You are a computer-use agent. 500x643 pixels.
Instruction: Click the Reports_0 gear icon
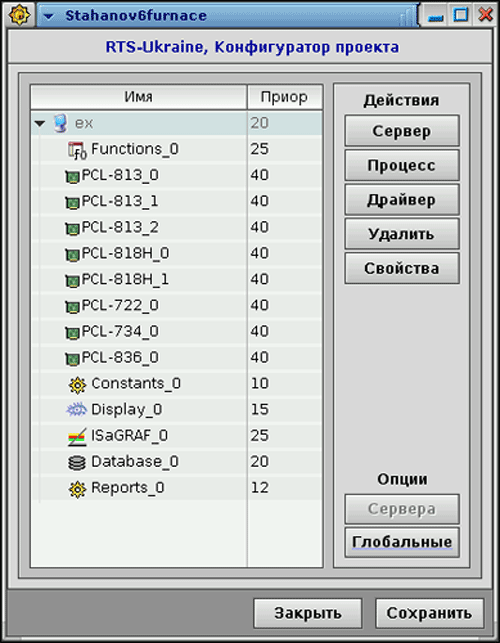(x=77, y=489)
